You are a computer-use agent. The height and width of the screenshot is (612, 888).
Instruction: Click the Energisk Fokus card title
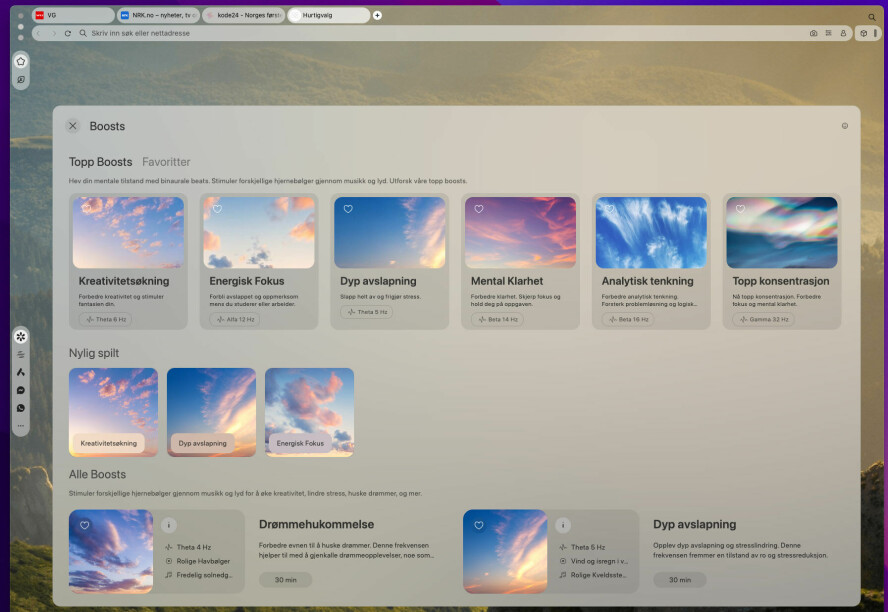coord(247,281)
